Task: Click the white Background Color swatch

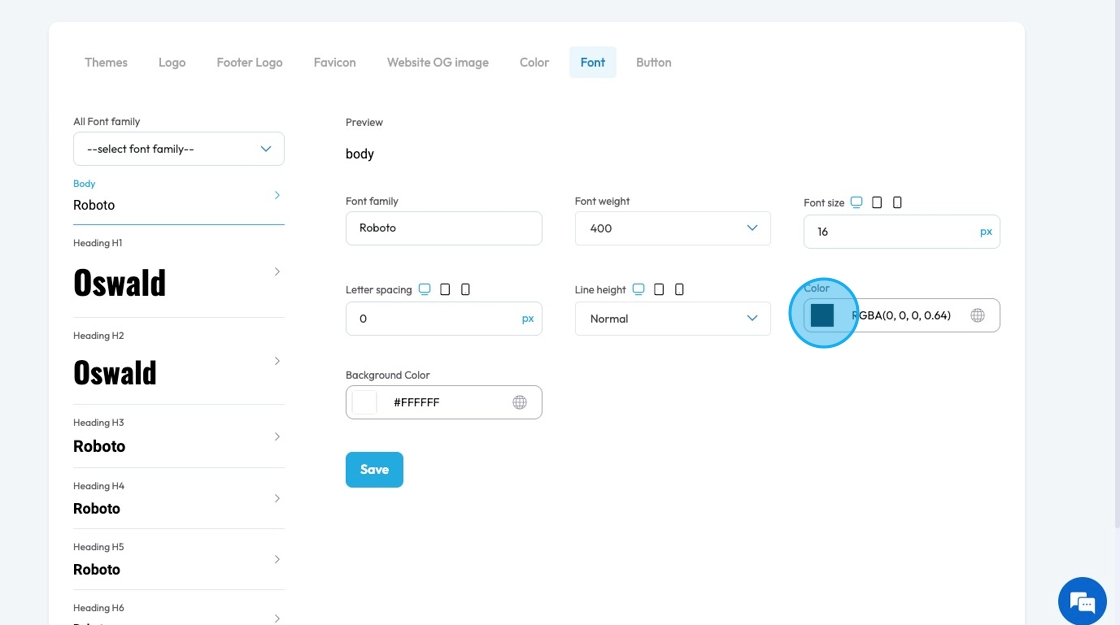Action: click(x=364, y=402)
